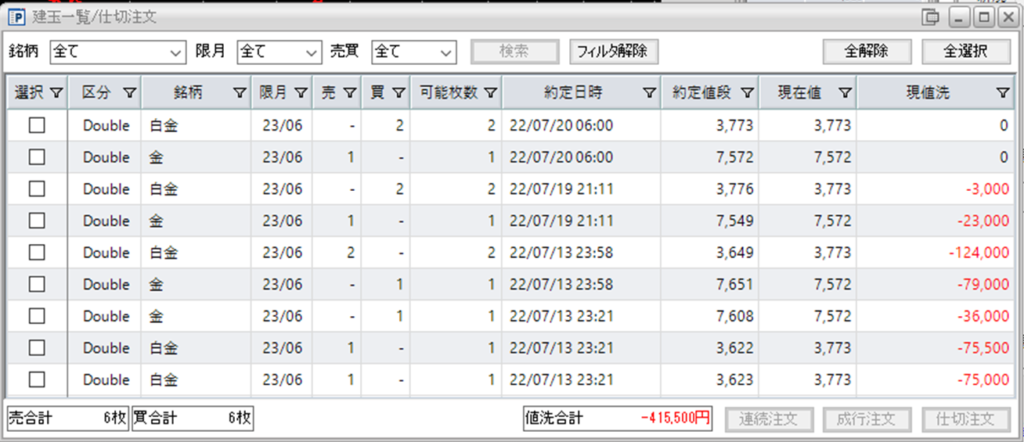
Task: Check the 金 row priced 7,608
Action: click(37, 316)
